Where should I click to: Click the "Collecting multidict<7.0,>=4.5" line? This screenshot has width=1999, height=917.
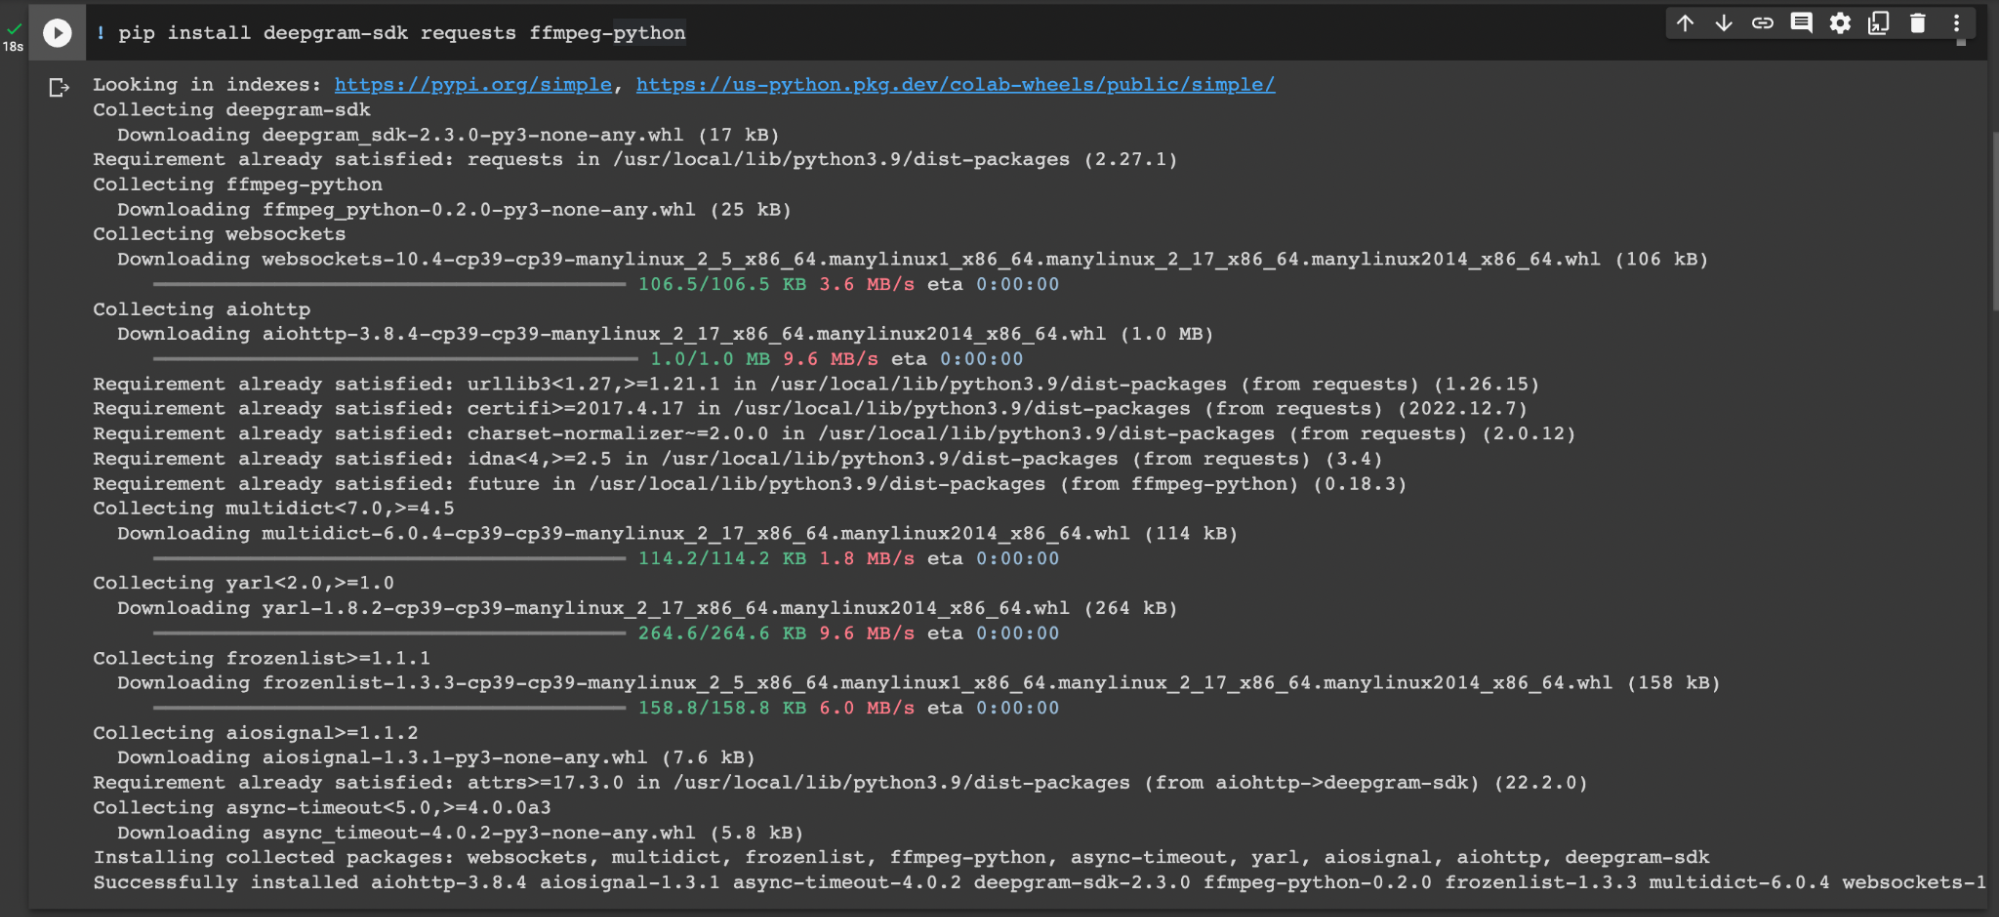click(273, 509)
